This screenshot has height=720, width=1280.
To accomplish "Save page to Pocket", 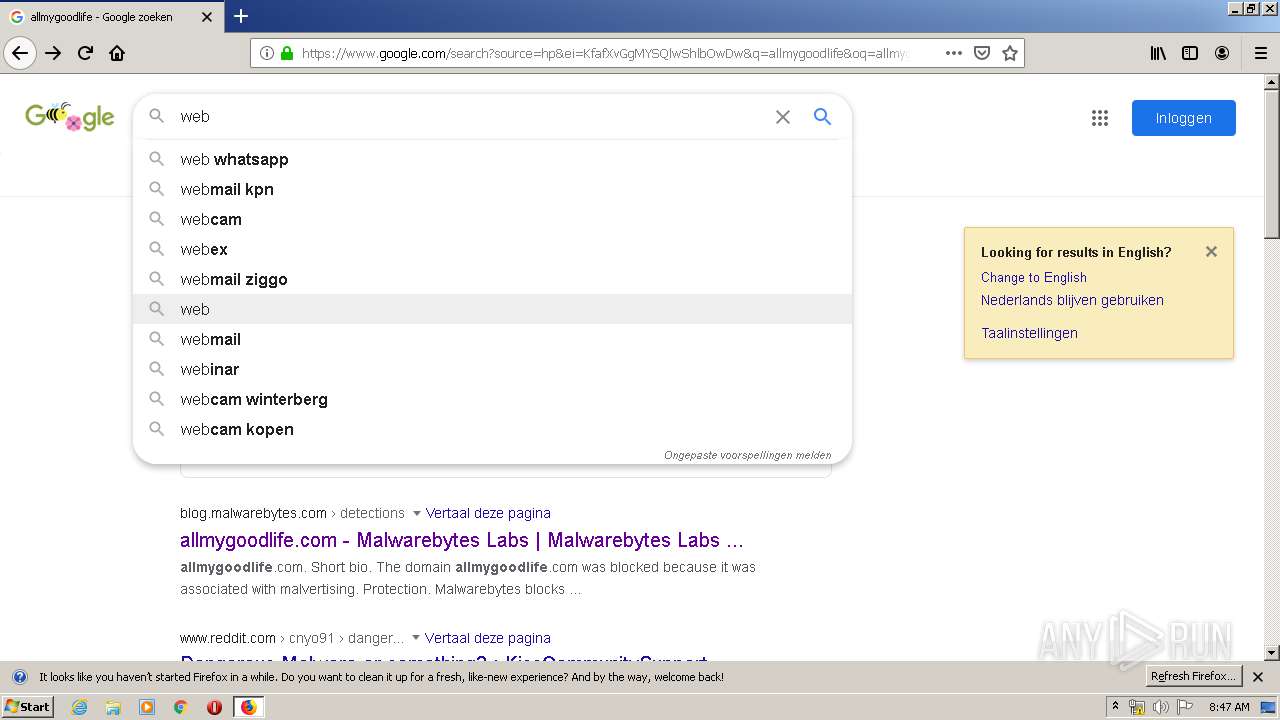I will point(982,53).
